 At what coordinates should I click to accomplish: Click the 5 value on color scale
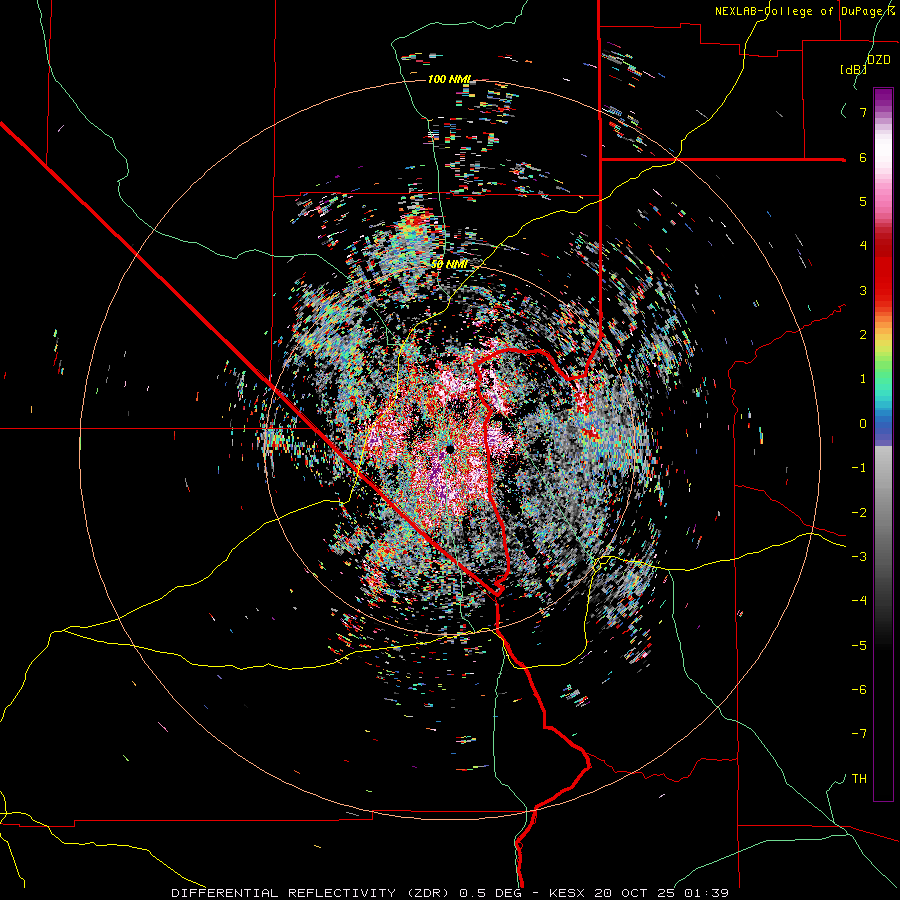coord(863,201)
